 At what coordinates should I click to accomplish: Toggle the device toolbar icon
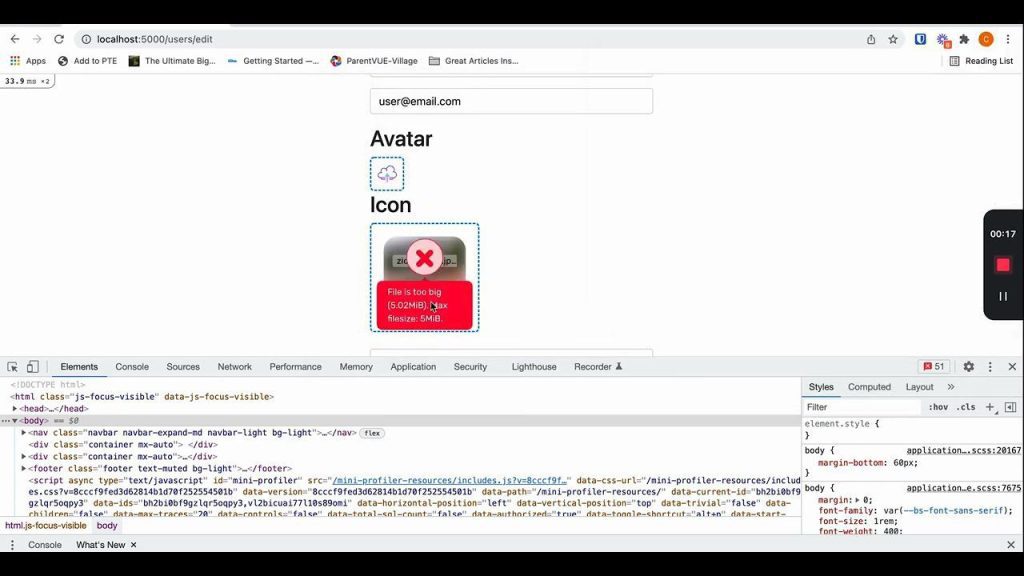[33, 367]
